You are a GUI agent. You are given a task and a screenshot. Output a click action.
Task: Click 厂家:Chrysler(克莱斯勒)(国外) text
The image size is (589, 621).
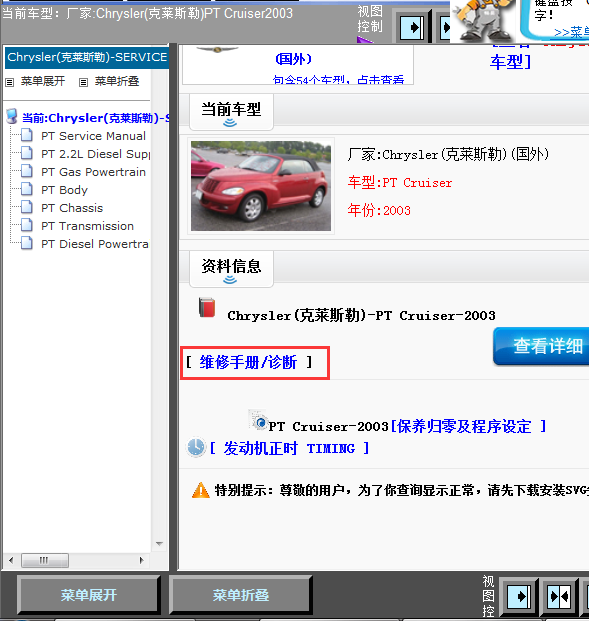(448, 154)
